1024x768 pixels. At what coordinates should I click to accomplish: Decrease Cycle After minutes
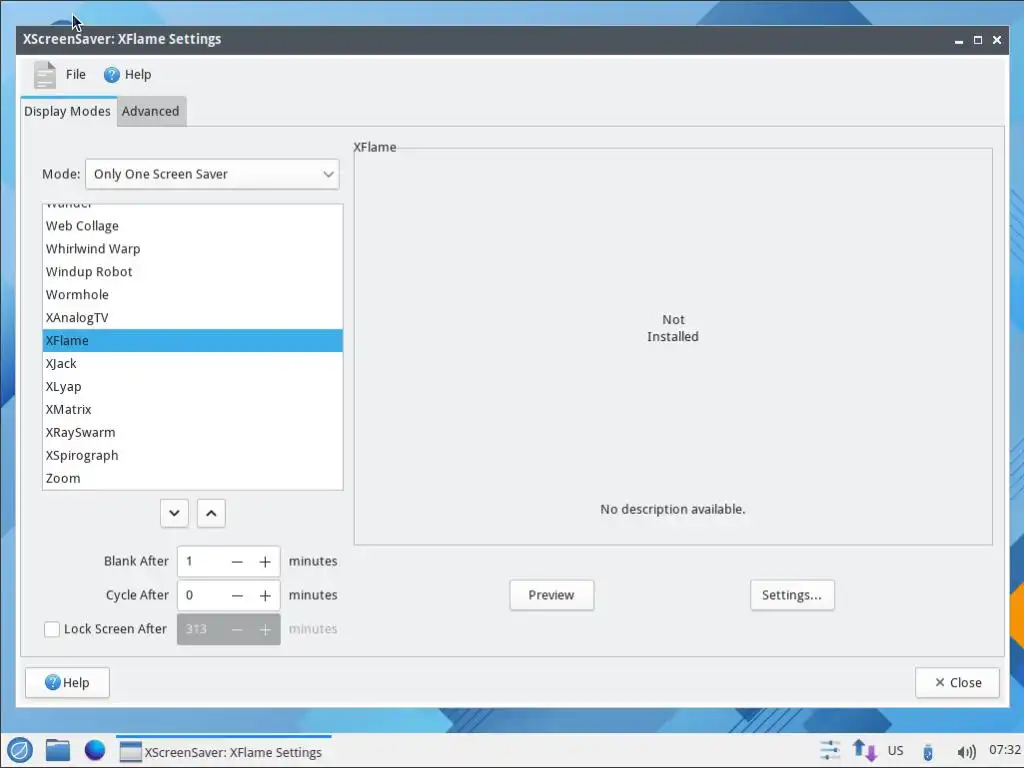pyautogui.click(x=237, y=596)
